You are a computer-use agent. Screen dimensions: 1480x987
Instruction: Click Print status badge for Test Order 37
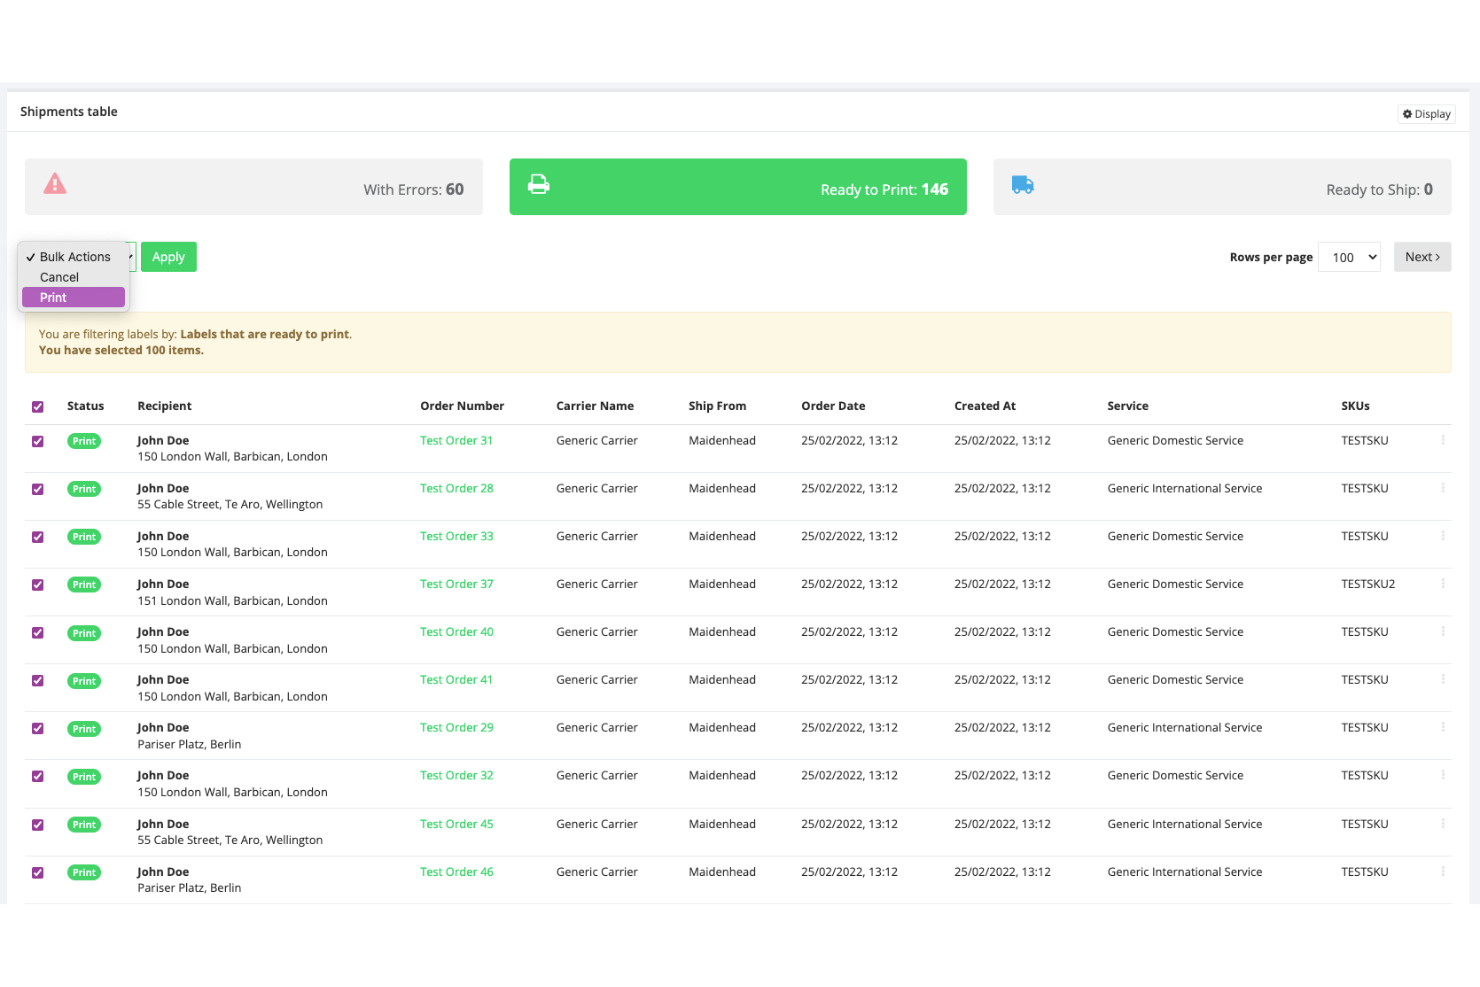[84, 585]
